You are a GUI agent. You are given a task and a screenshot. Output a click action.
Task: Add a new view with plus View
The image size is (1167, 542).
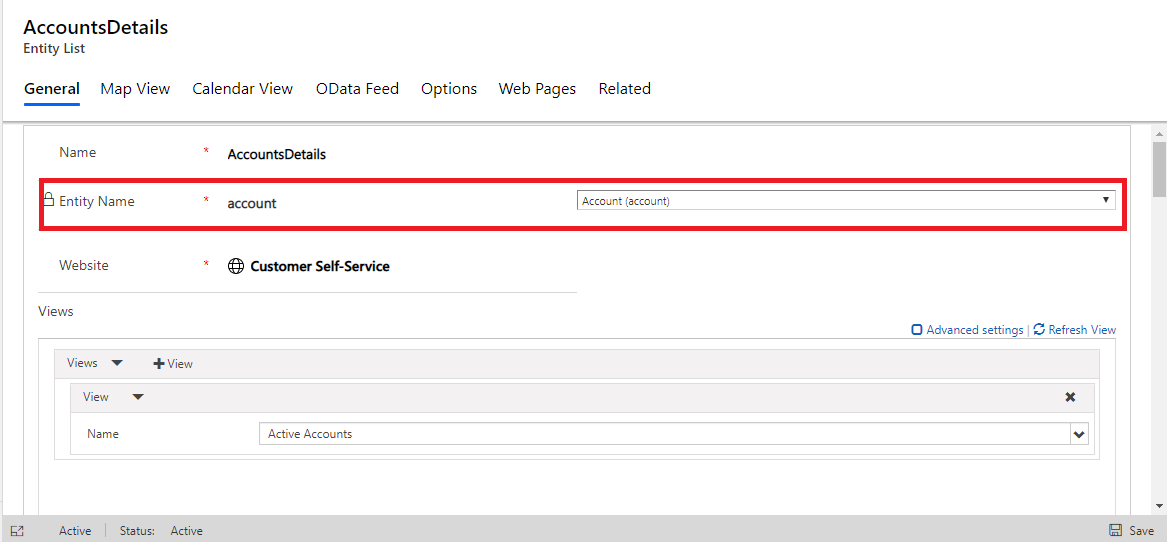[x=173, y=364]
